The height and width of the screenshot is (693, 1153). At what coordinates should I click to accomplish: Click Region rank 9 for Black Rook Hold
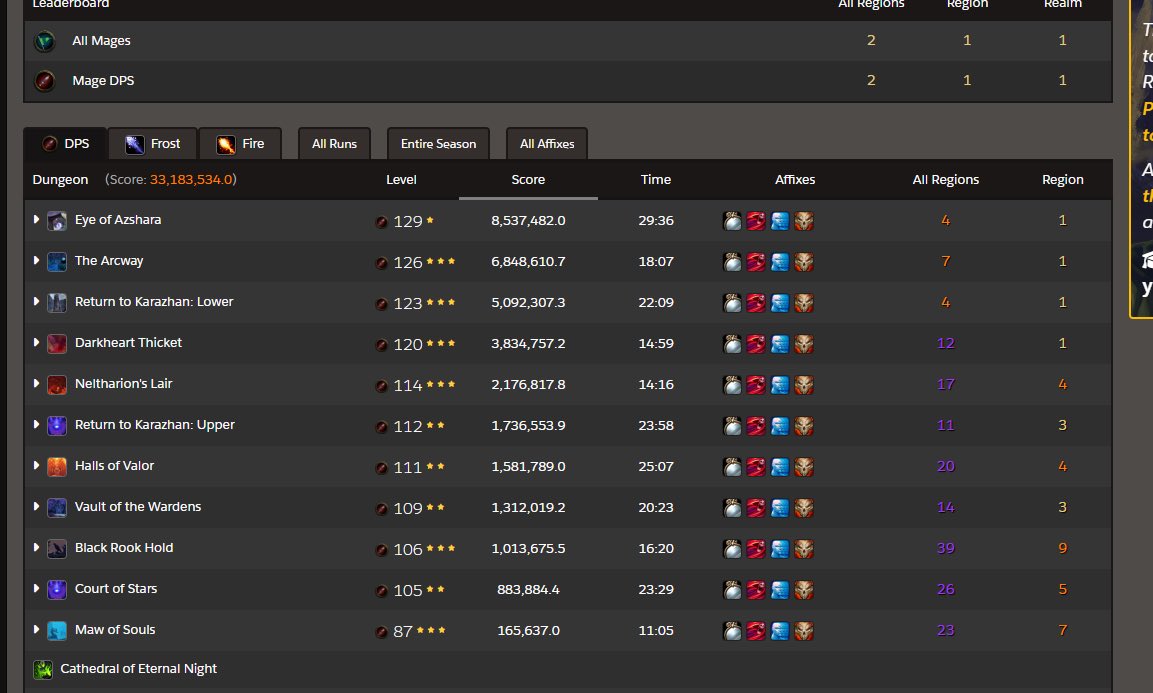[1063, 548]
